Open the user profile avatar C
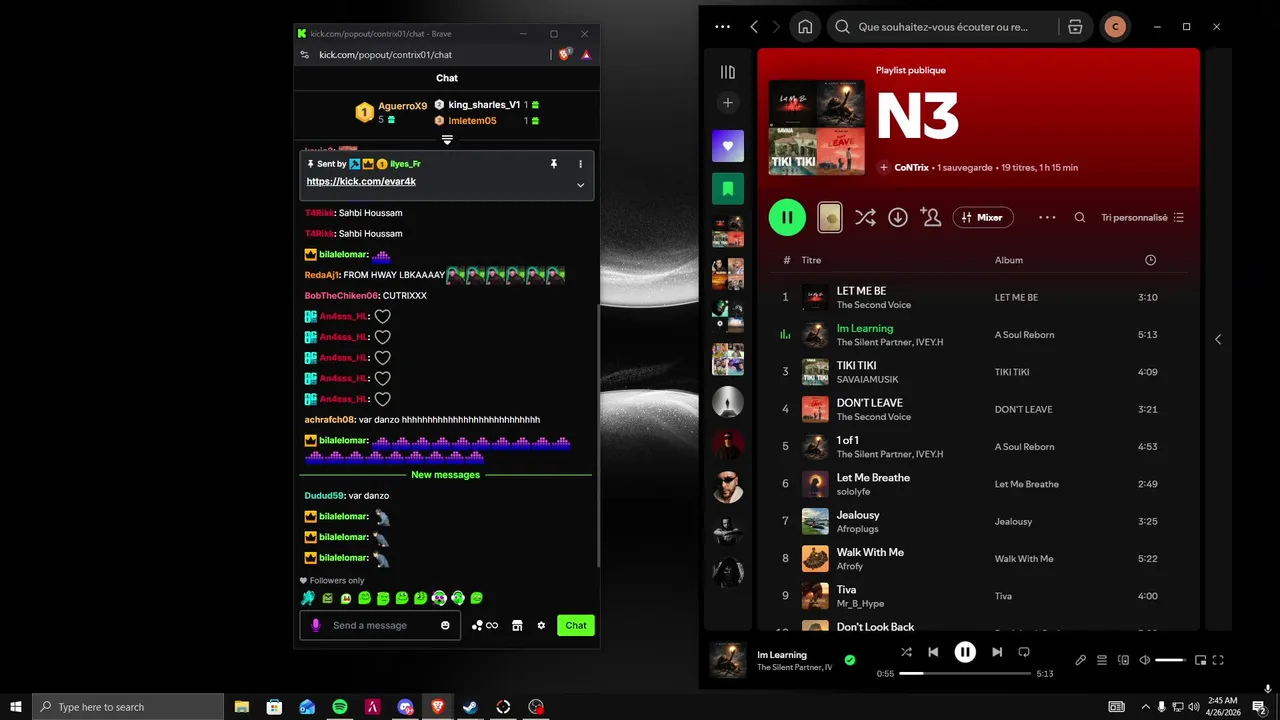This screenshot has height=720, width=1280. (1115, 27)
